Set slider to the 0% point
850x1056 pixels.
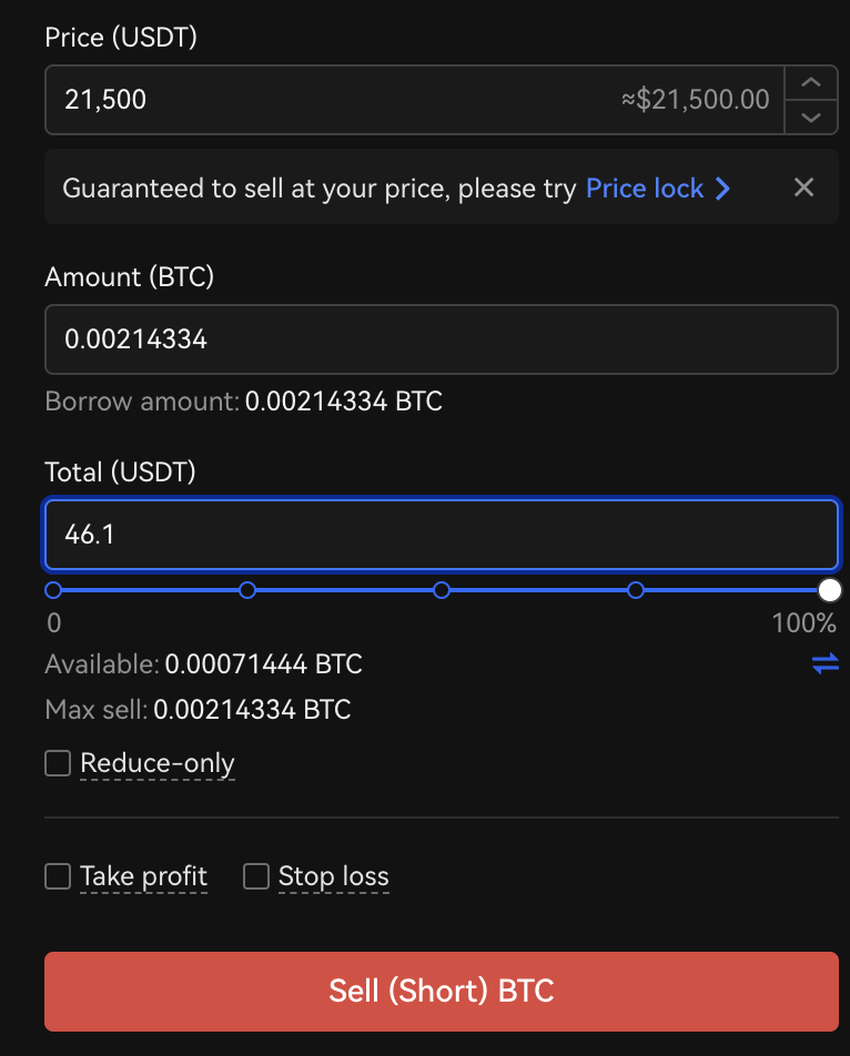click(54, 590)
